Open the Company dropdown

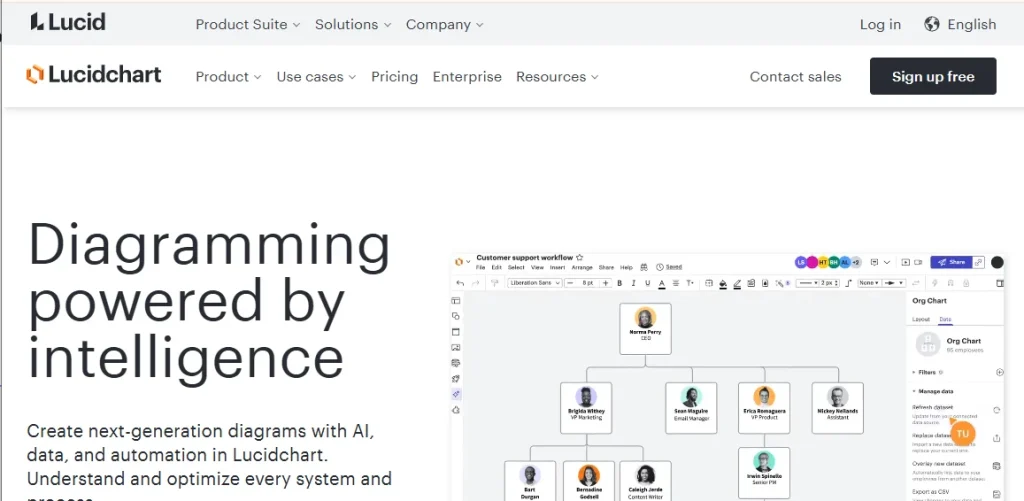click(445, 24)
